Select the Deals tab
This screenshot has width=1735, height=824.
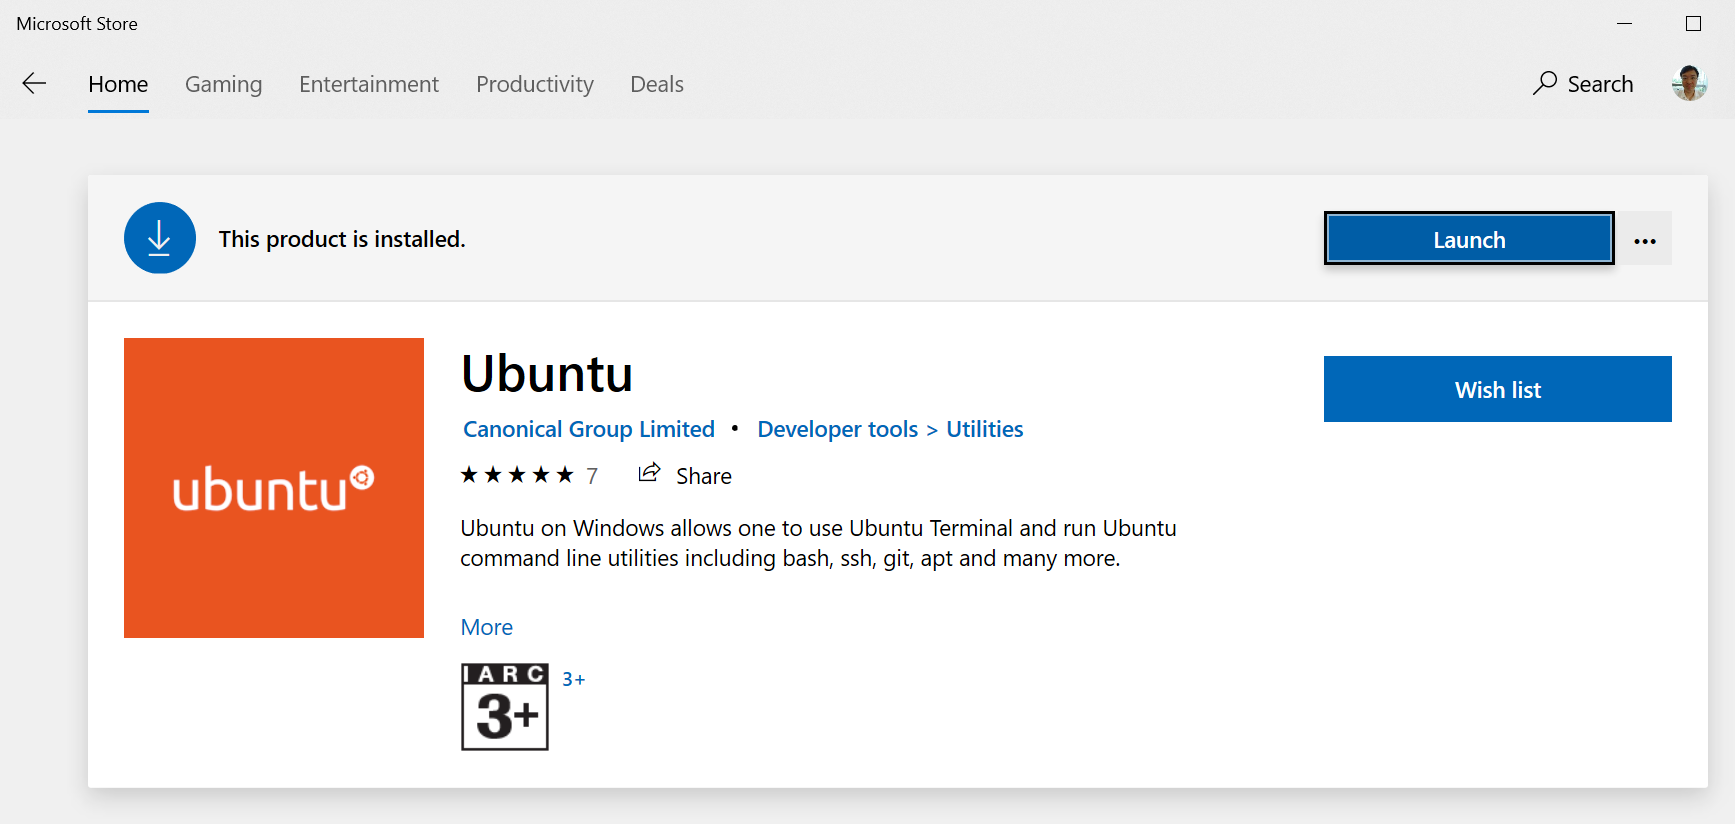[x=657, y=84]
